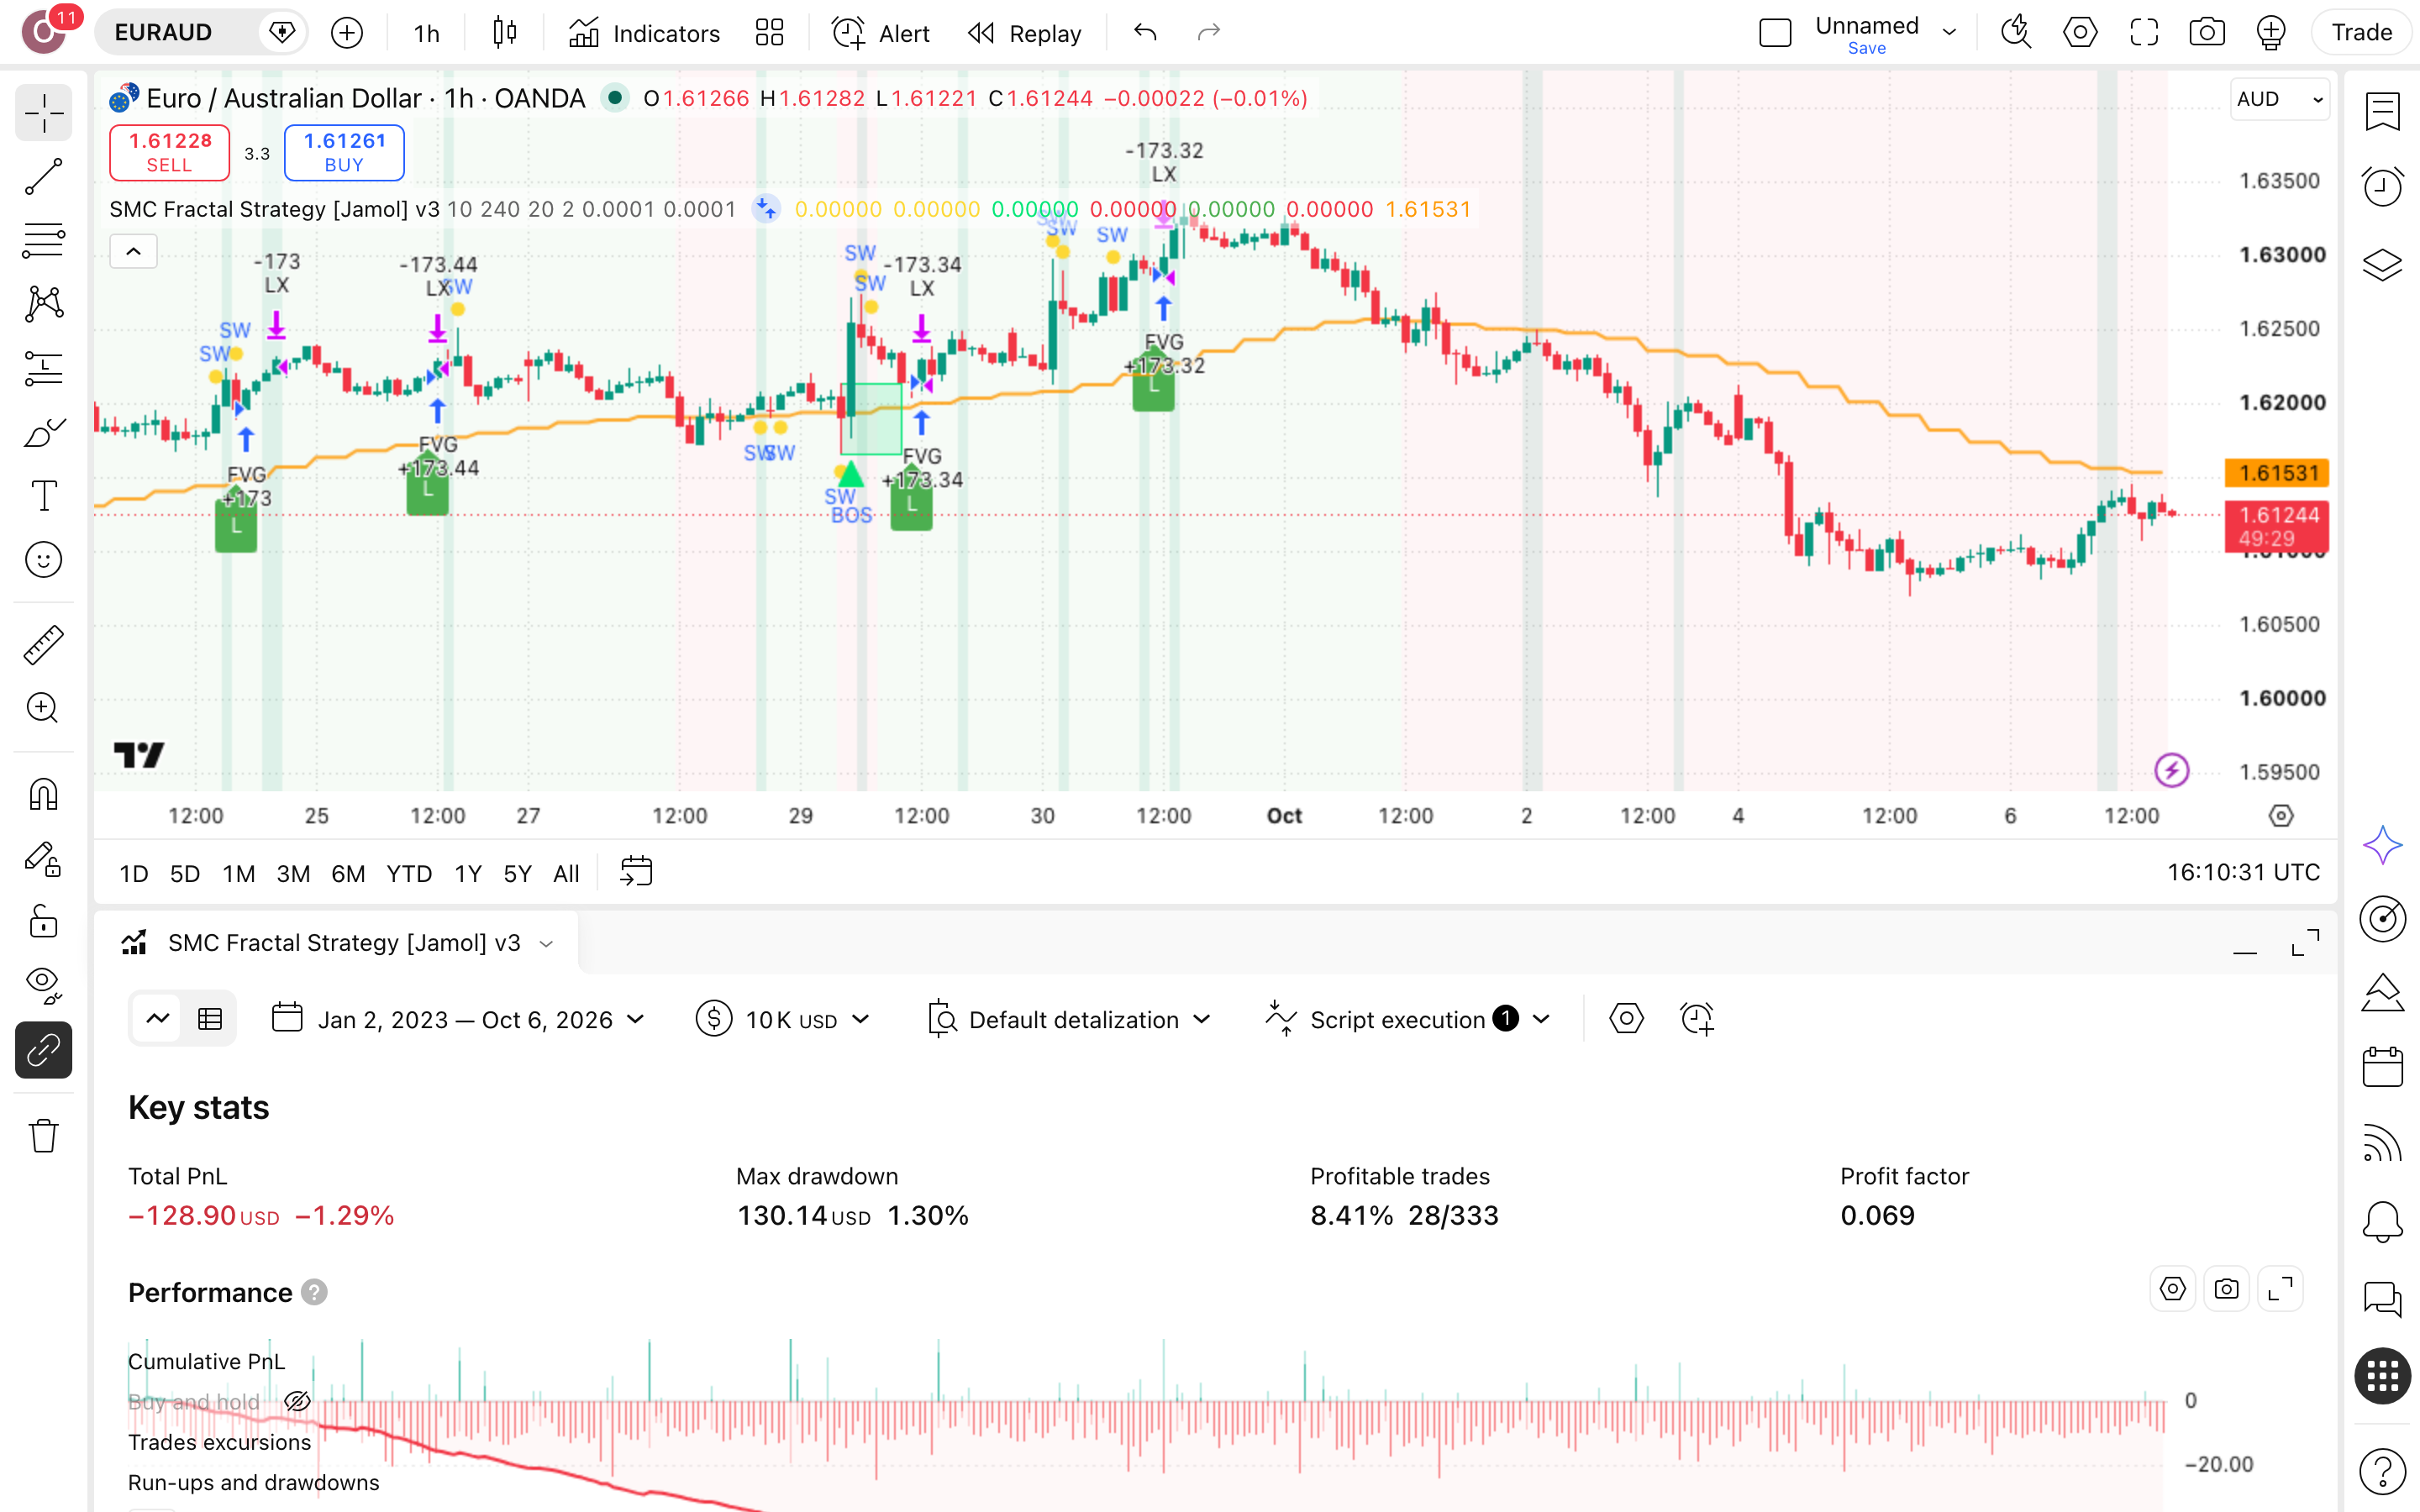Select the Fibonacci retracement tool

[x=43, y=240]
